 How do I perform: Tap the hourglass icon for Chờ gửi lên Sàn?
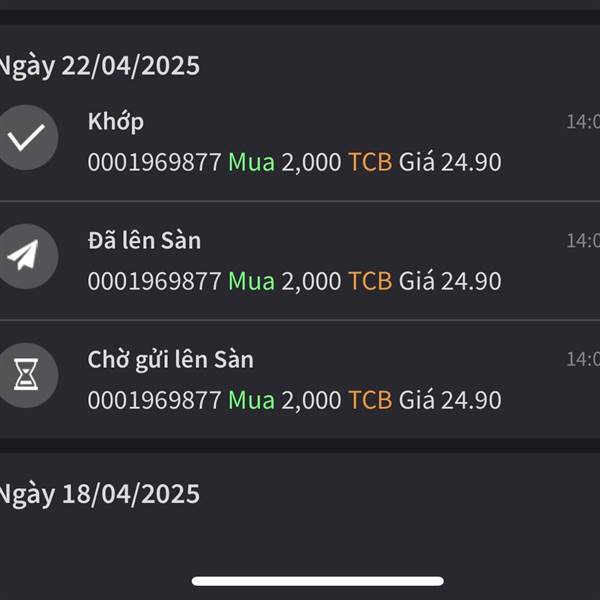(26, 375)
